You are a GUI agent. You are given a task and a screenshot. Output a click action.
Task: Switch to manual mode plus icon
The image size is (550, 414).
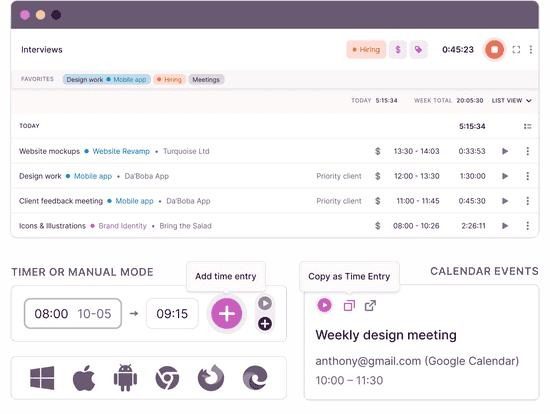tap(265, 324)
